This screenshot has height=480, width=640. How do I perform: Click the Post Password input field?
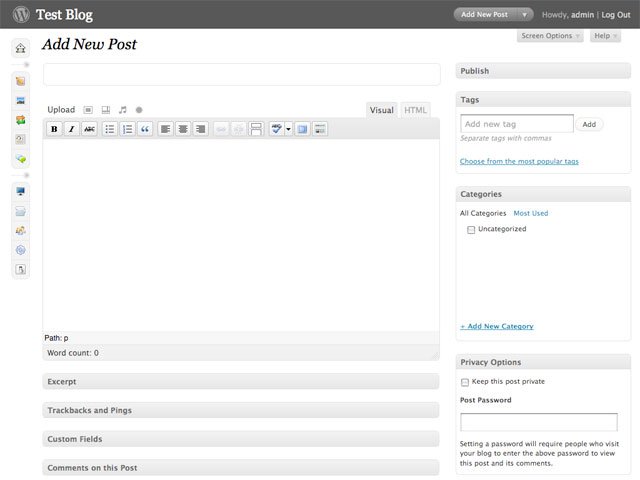(539, 422)
